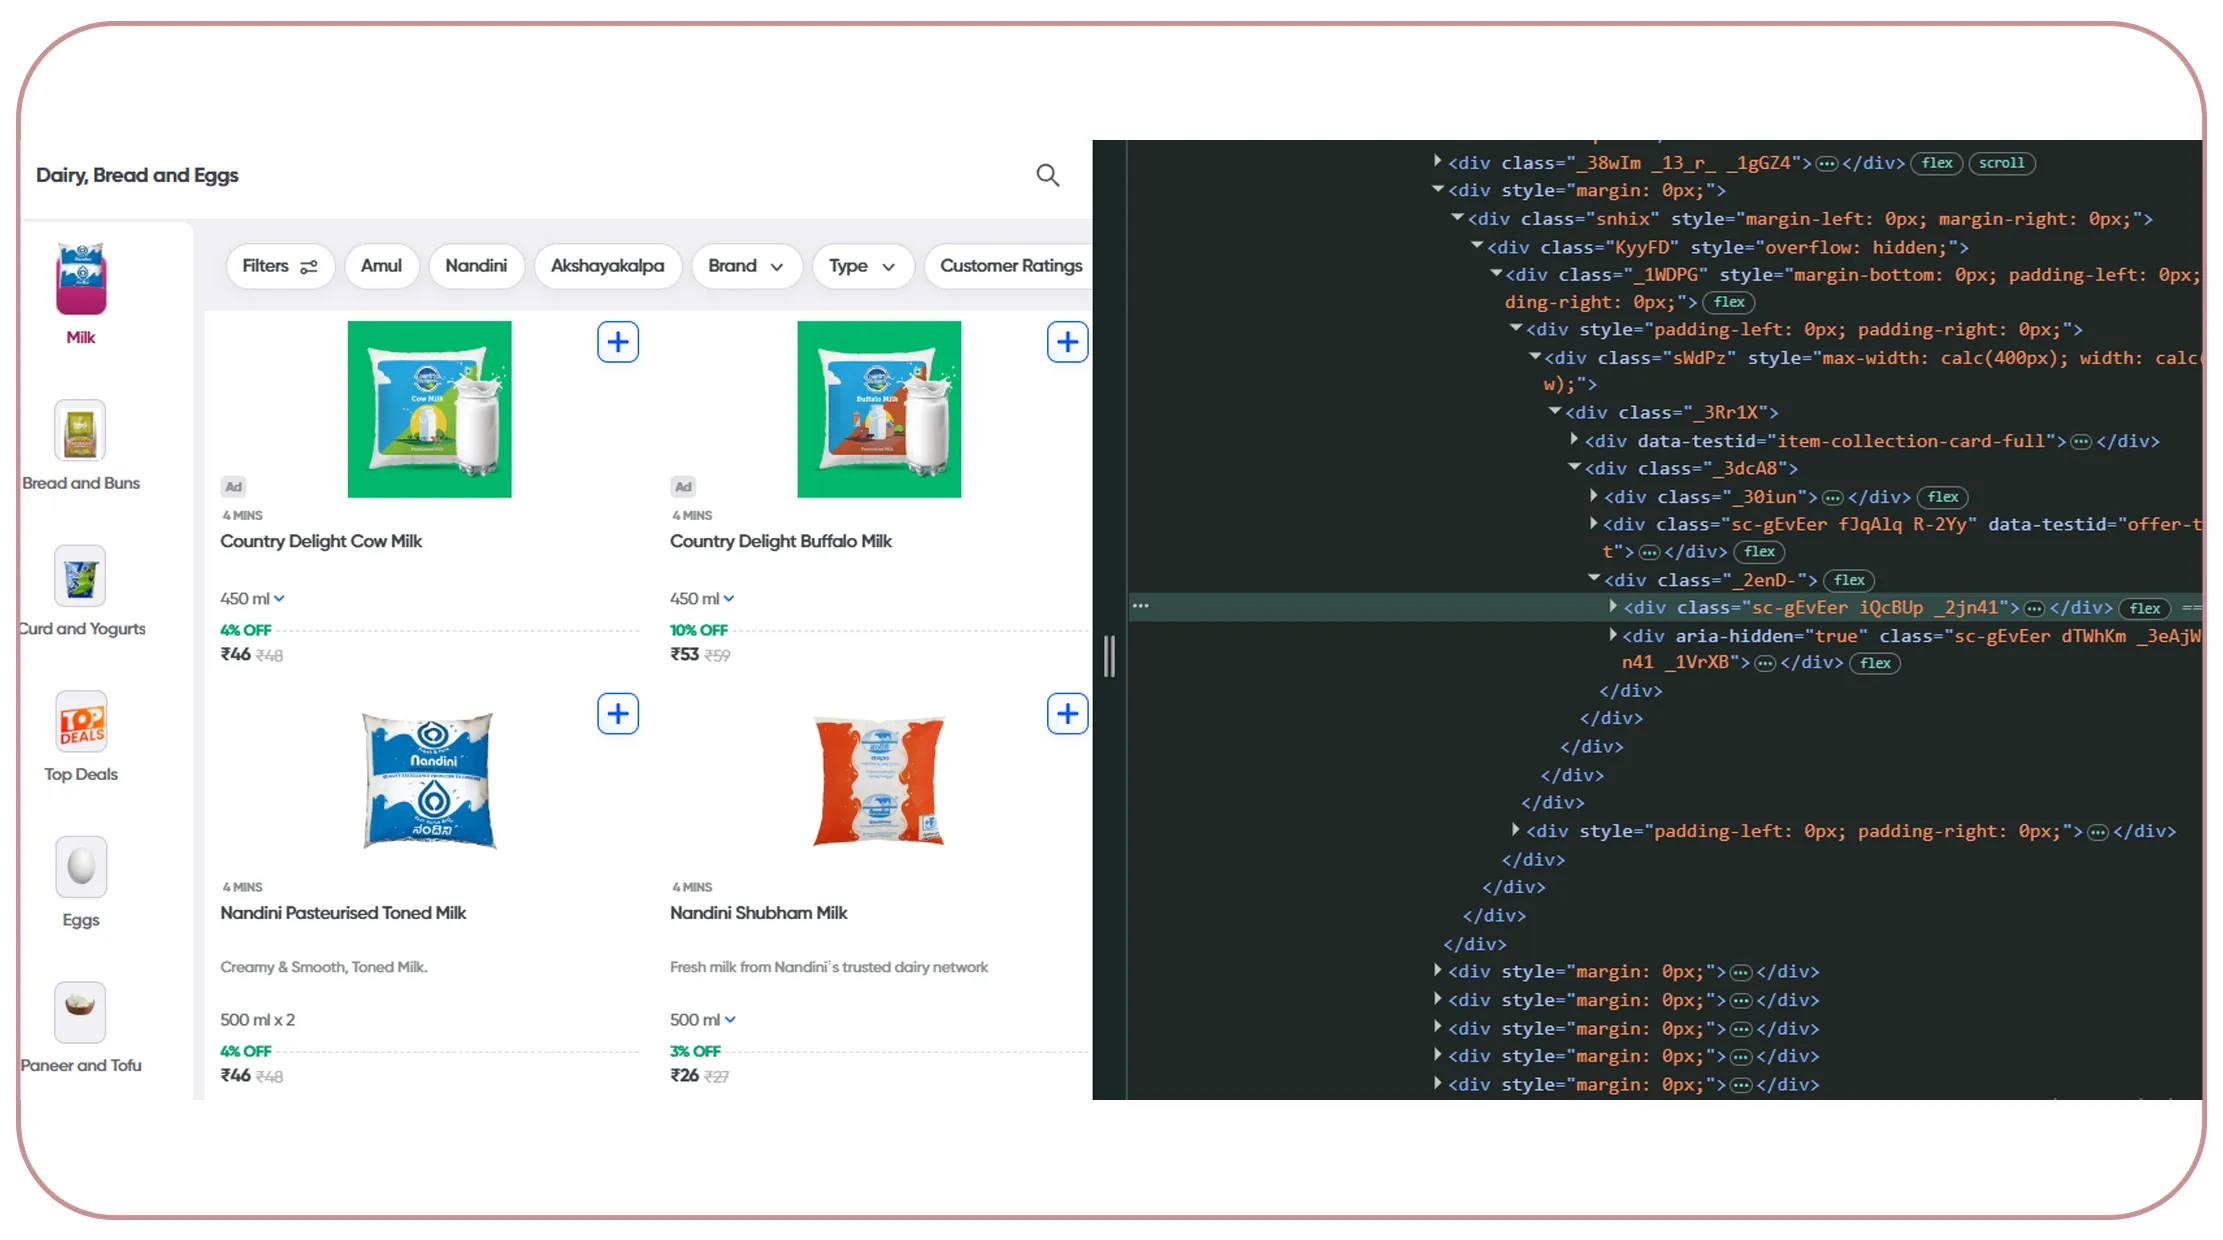Viewport: 2223px width, 1240px height.
Task: Add Nandini Pasteurised Toned Milk with plus
Action: 618,714
